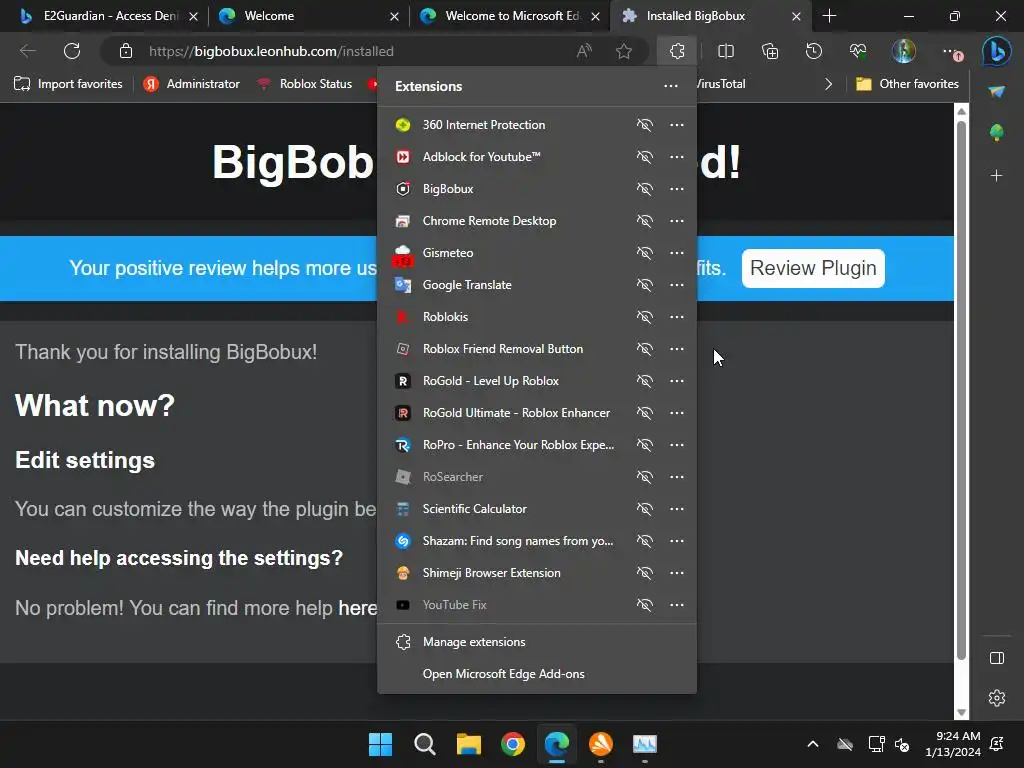Open File Explorer from taskbar
Screen dimensions: 1024x768
(469, 744)
